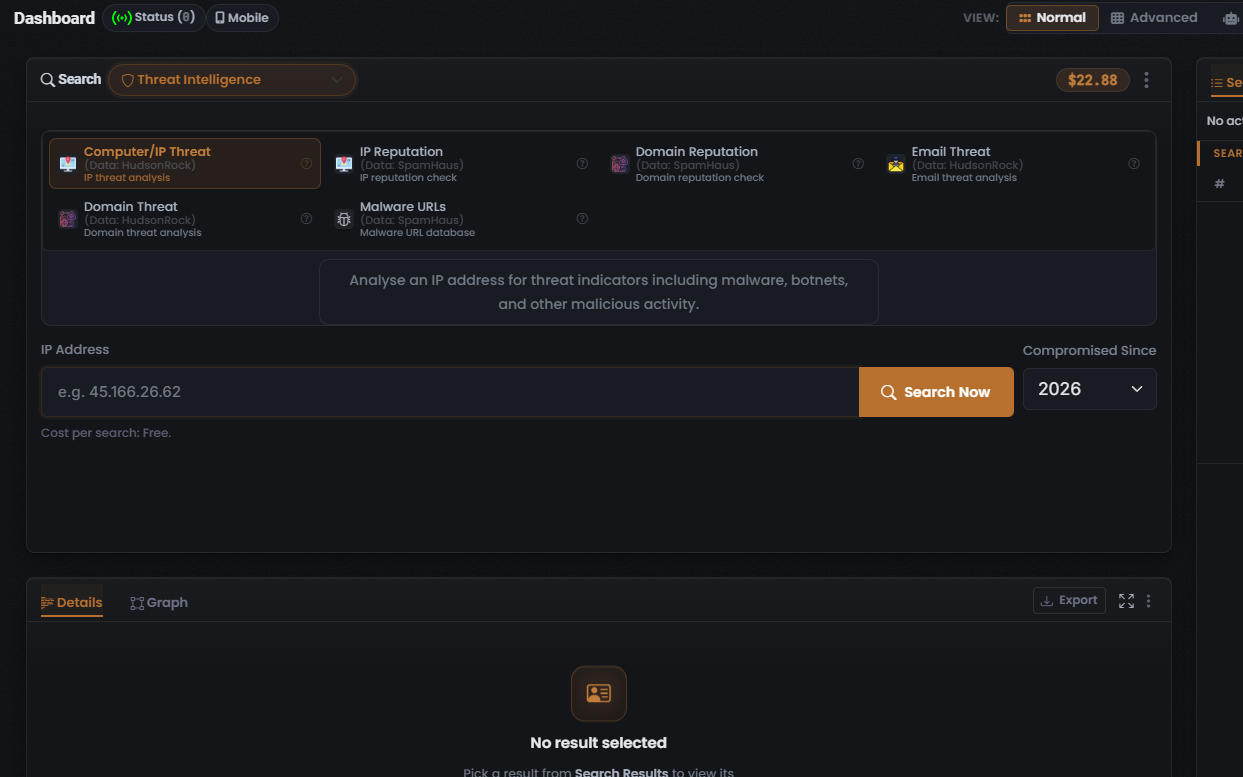Select Computer/IP Threat search type
The width and height of the screenshot is (1243, 777).
(x=185, y=164)
